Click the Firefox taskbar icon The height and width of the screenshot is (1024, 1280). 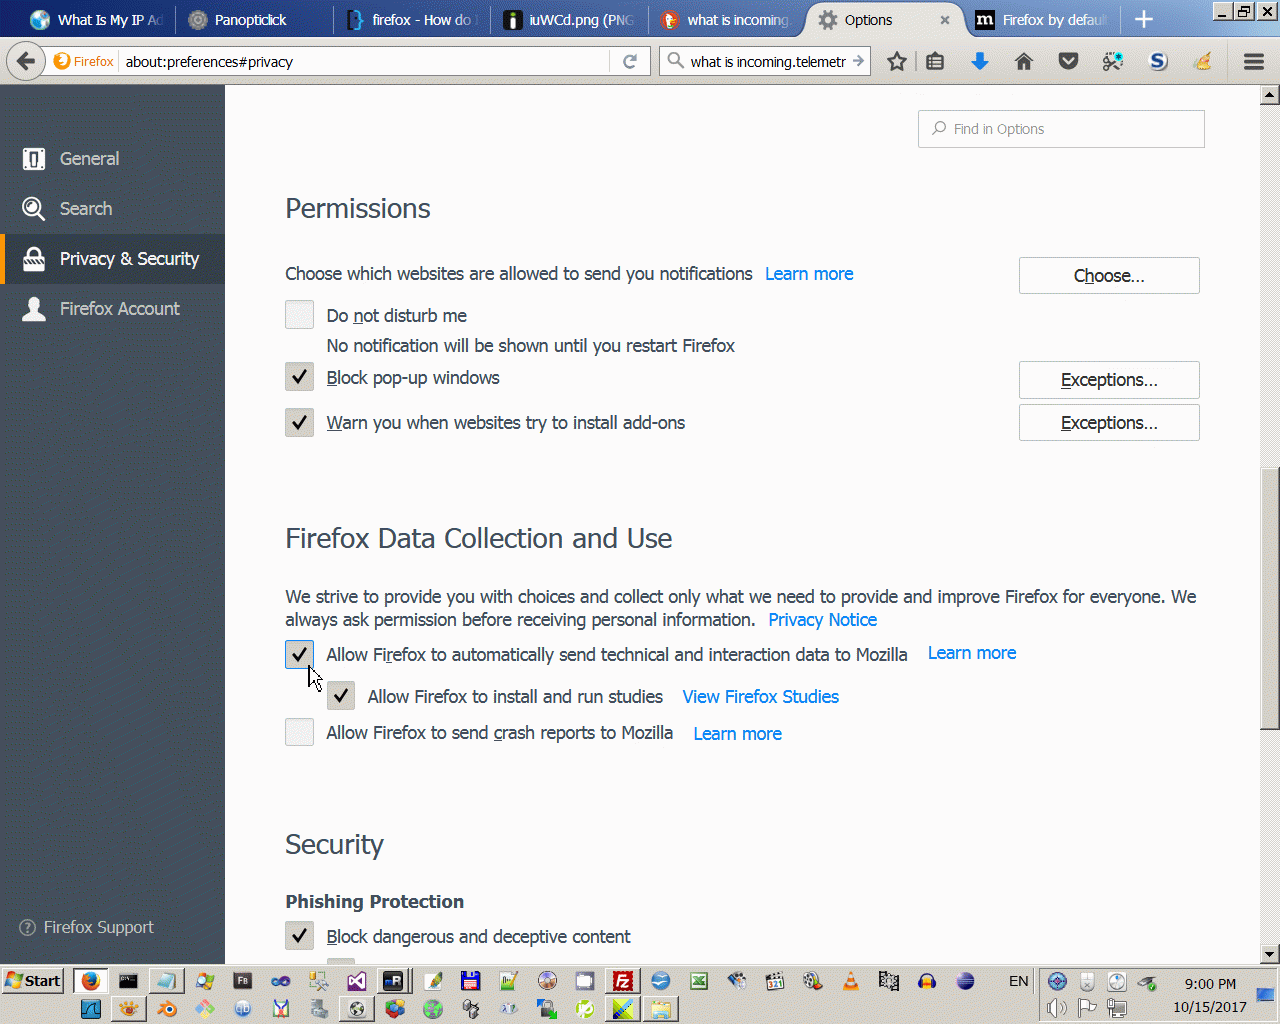tap(91, 981)
